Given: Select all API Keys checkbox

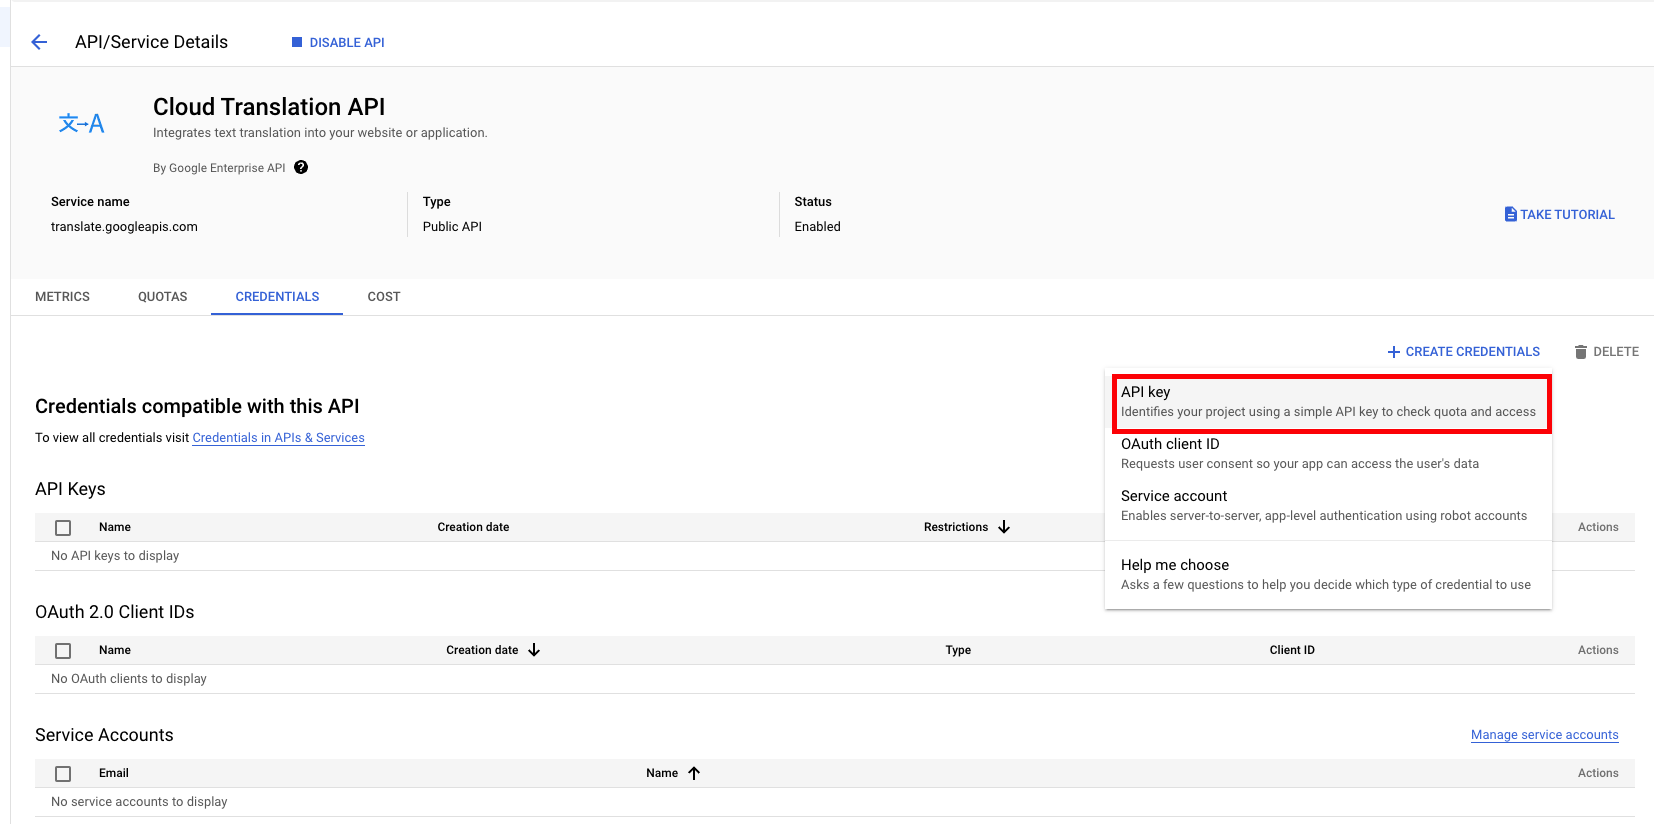Looking at the screenshot, I should [x=63, y=528].
